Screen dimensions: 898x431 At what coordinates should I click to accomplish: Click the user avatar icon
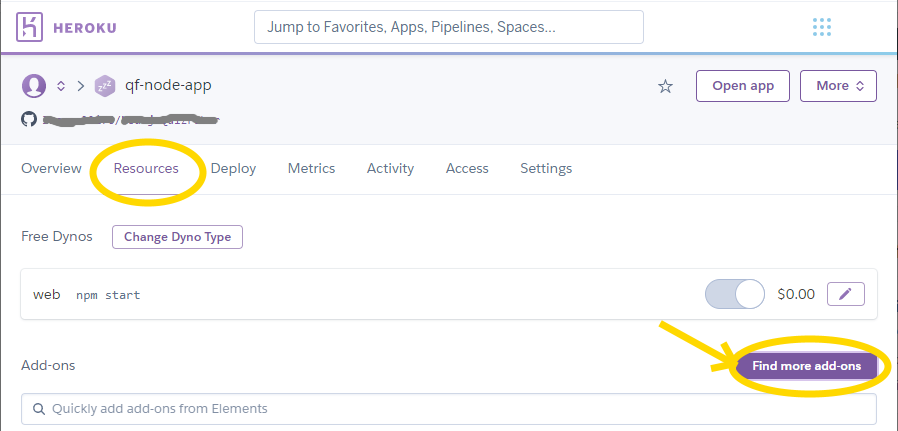tap(34, 86)
